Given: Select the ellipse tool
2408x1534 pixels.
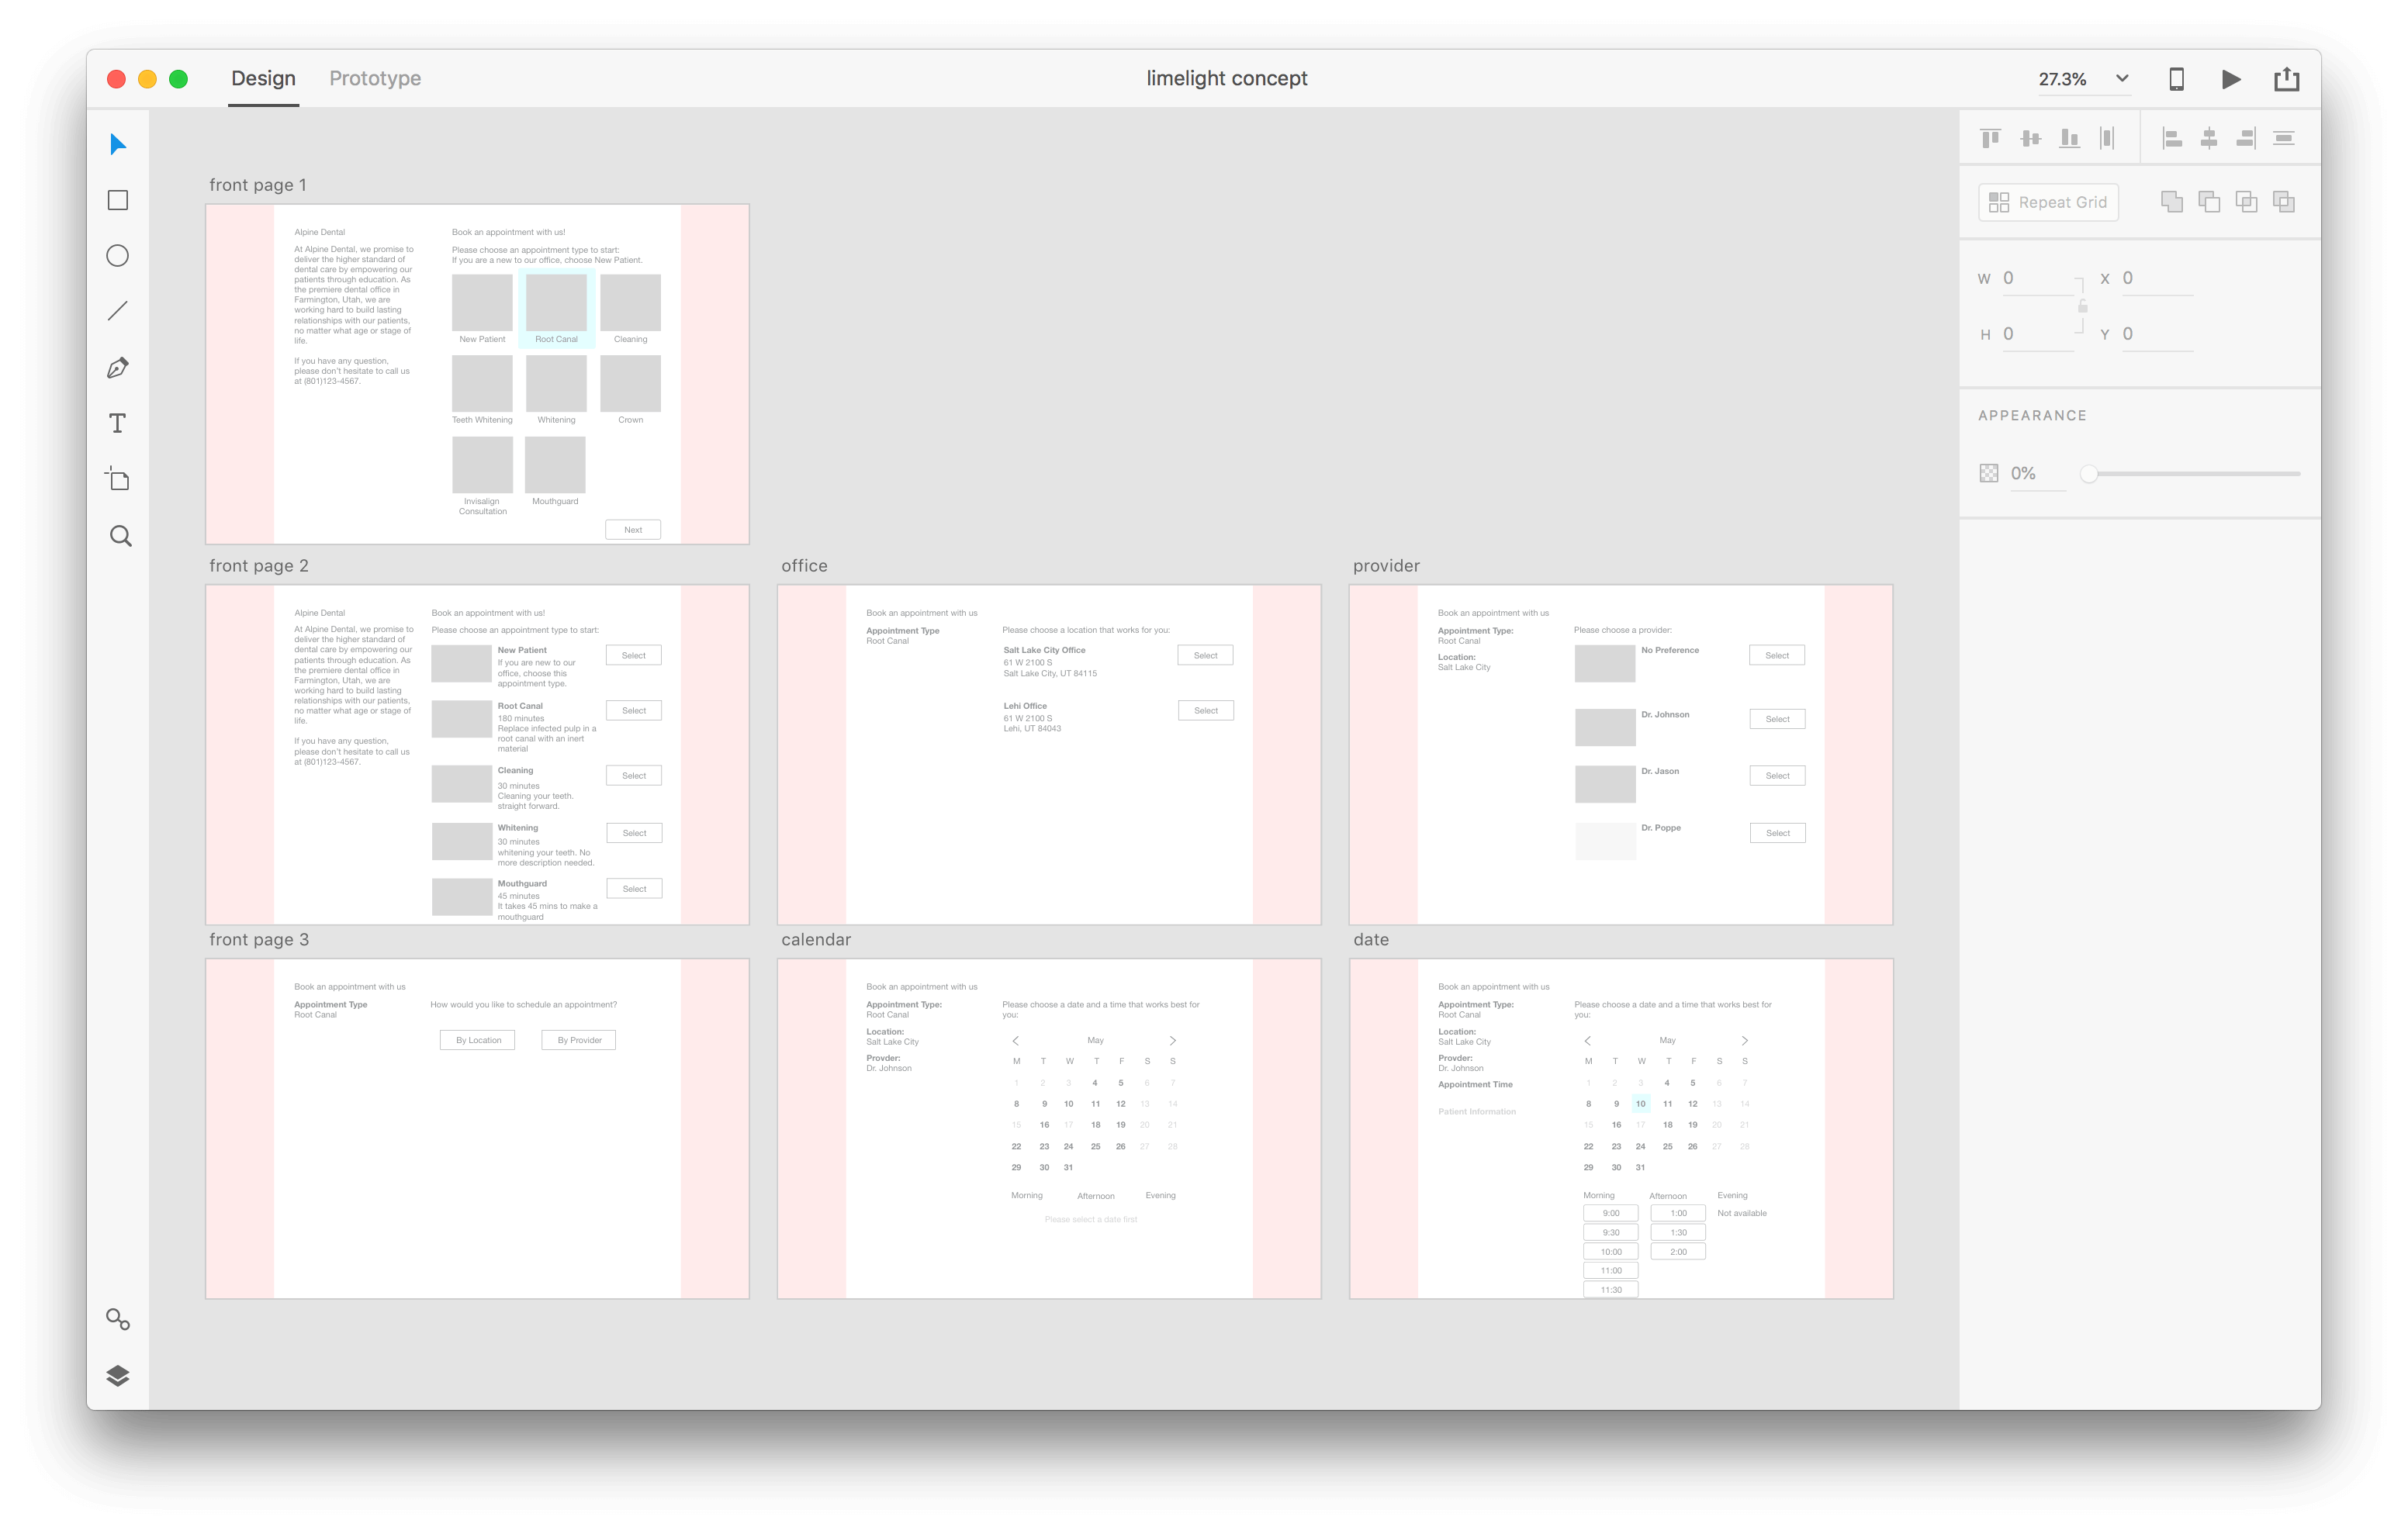Looking at the screenshot, I should pos(121,254).
